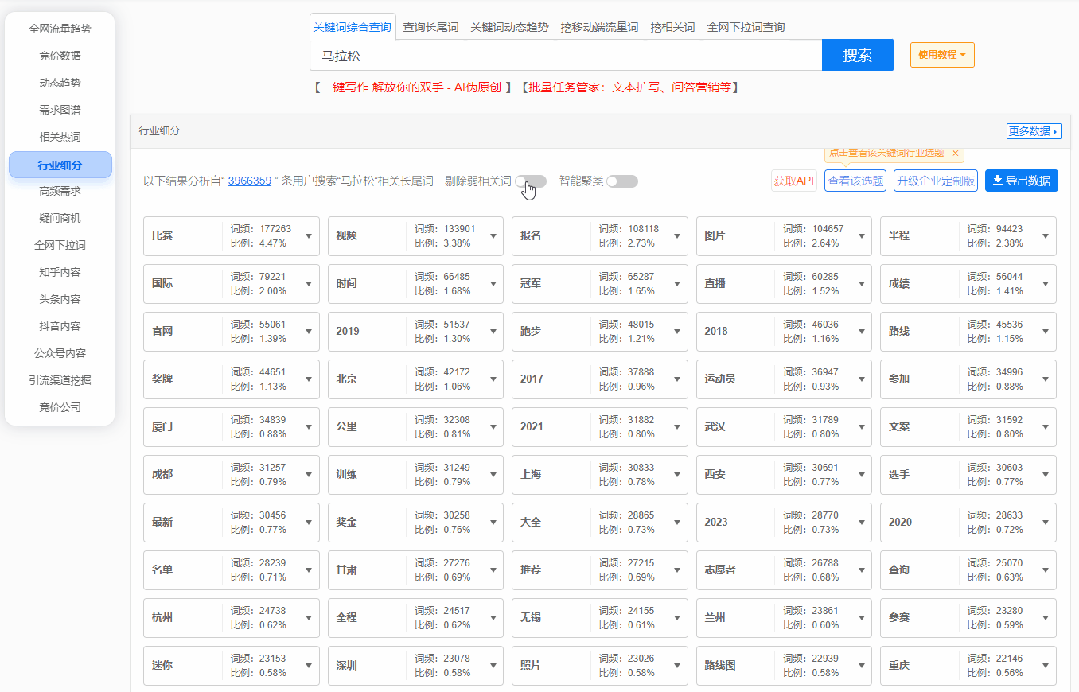Open the 关键词动态趋势 tab
1079x692 pixels.
coord(509,28)
